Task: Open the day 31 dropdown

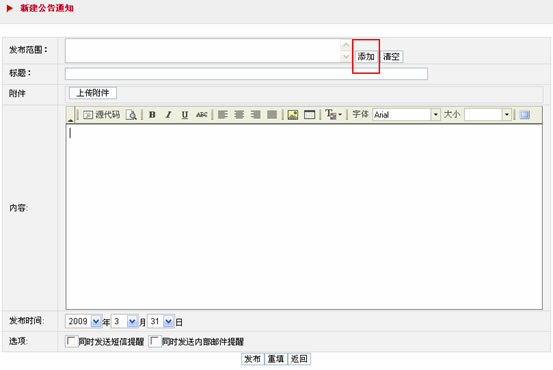Action: (169, 321)
